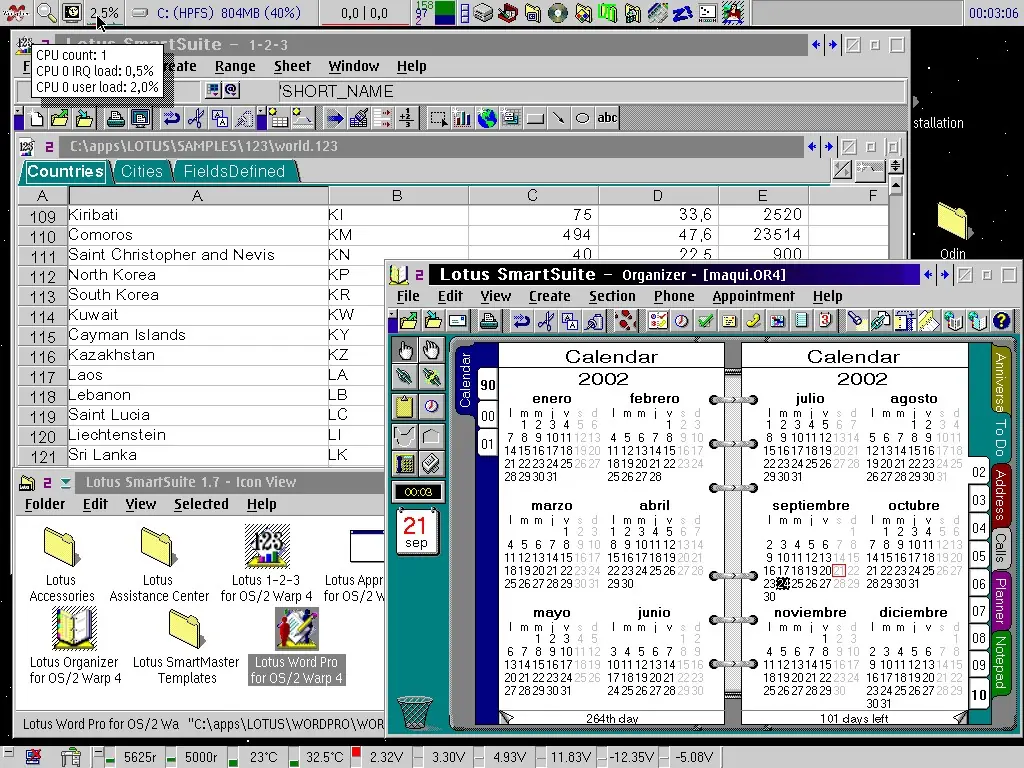Open the Folder menu in Icon View window
Screen dimensions: 1024x768
(45, 504)
